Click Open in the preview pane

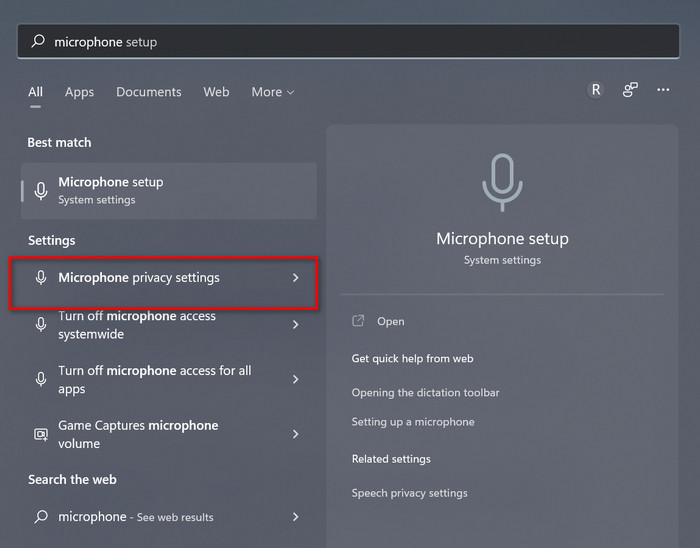[391, 321]
